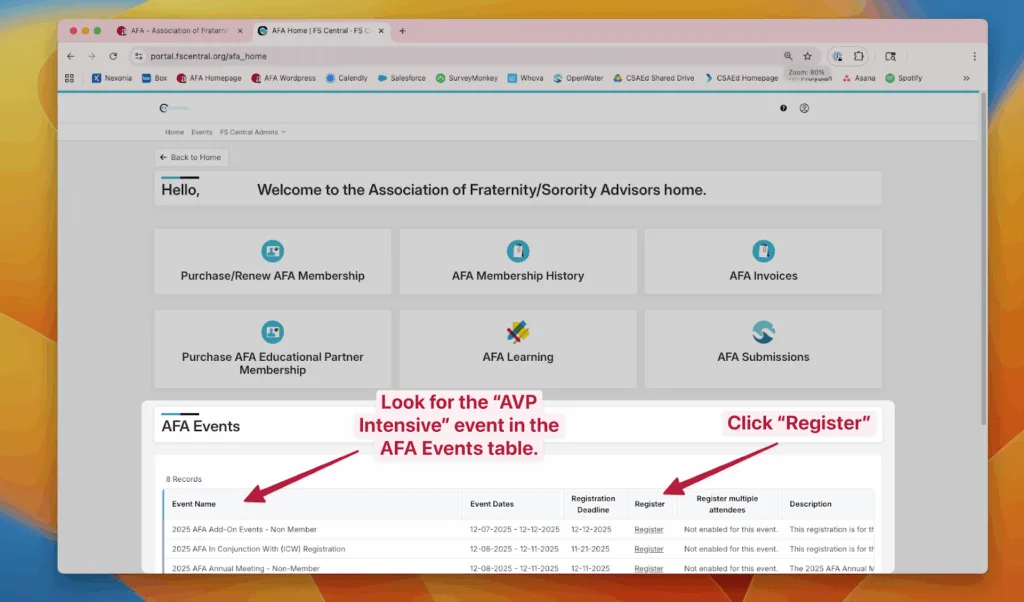Open the CSAEd Homepage bookmark
The width and height of the screenshot is (1024, 602).
(x=741, y=78)
